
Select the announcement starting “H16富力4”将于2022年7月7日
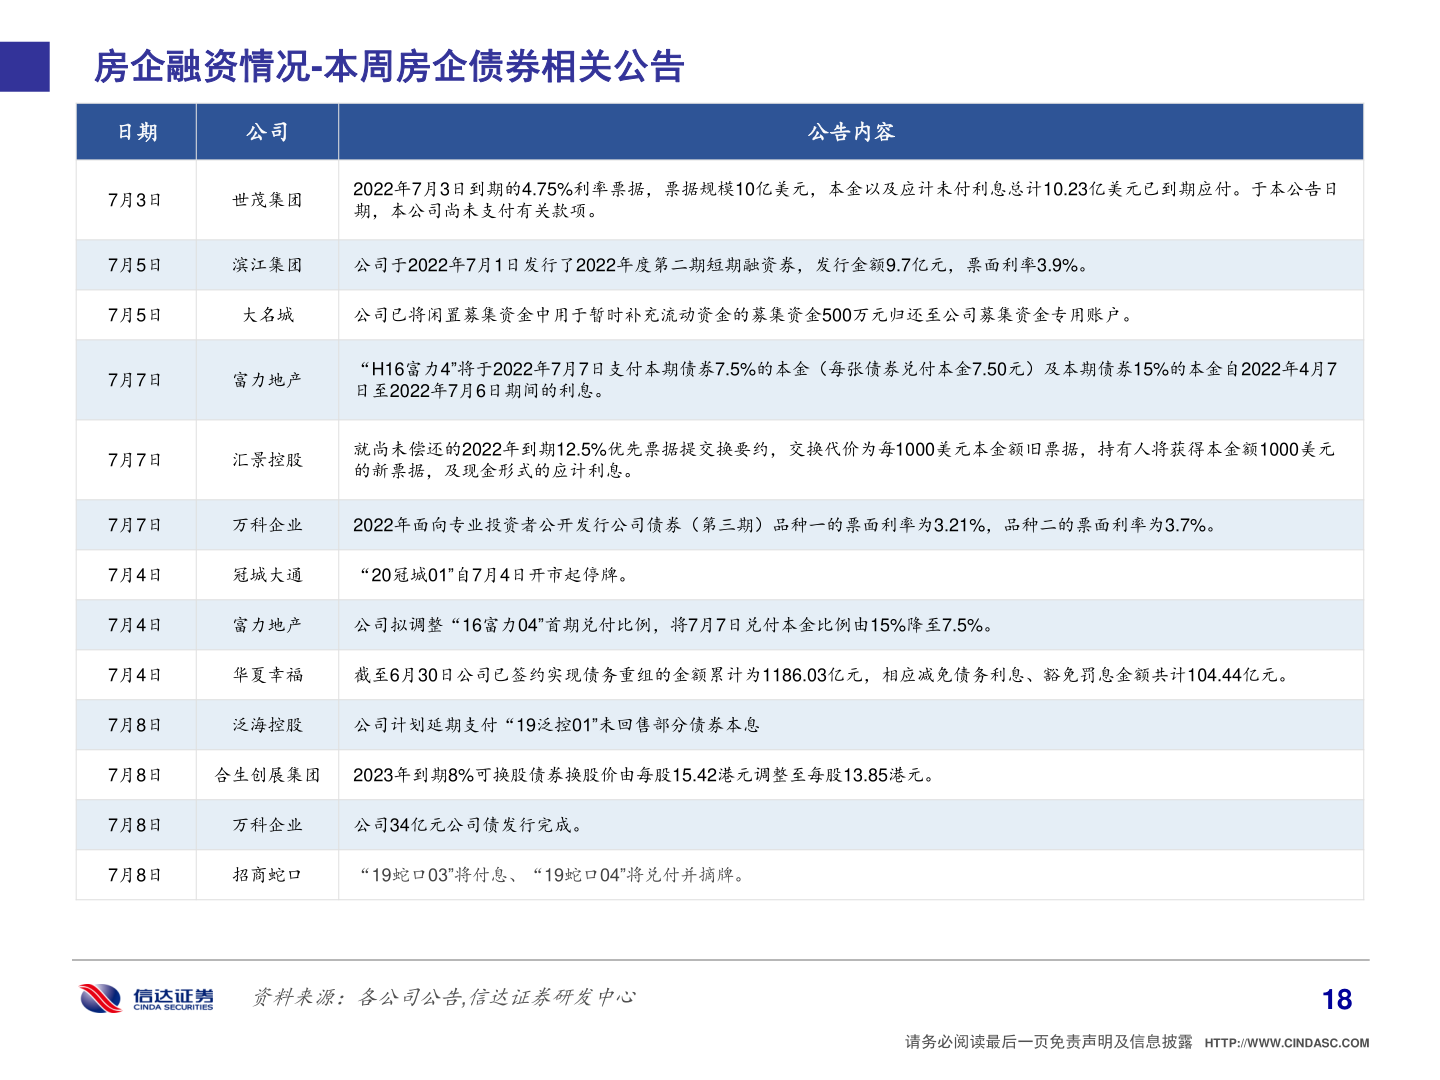click(x=846, y=380)
